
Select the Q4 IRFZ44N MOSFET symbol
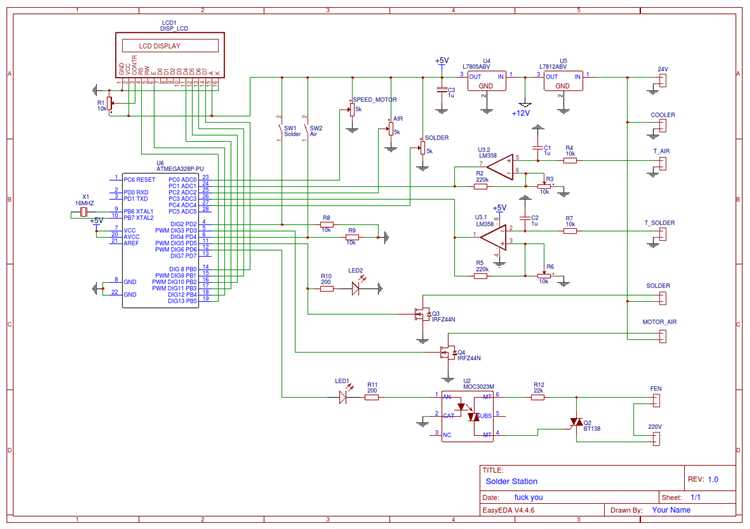tap(447, 352)
